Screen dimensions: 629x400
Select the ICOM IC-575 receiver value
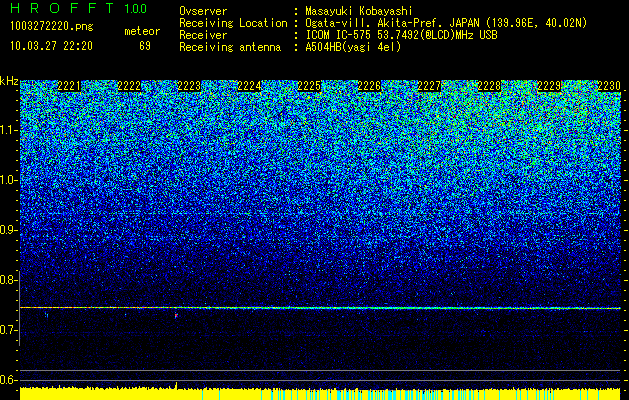click(x=401, y=35)
